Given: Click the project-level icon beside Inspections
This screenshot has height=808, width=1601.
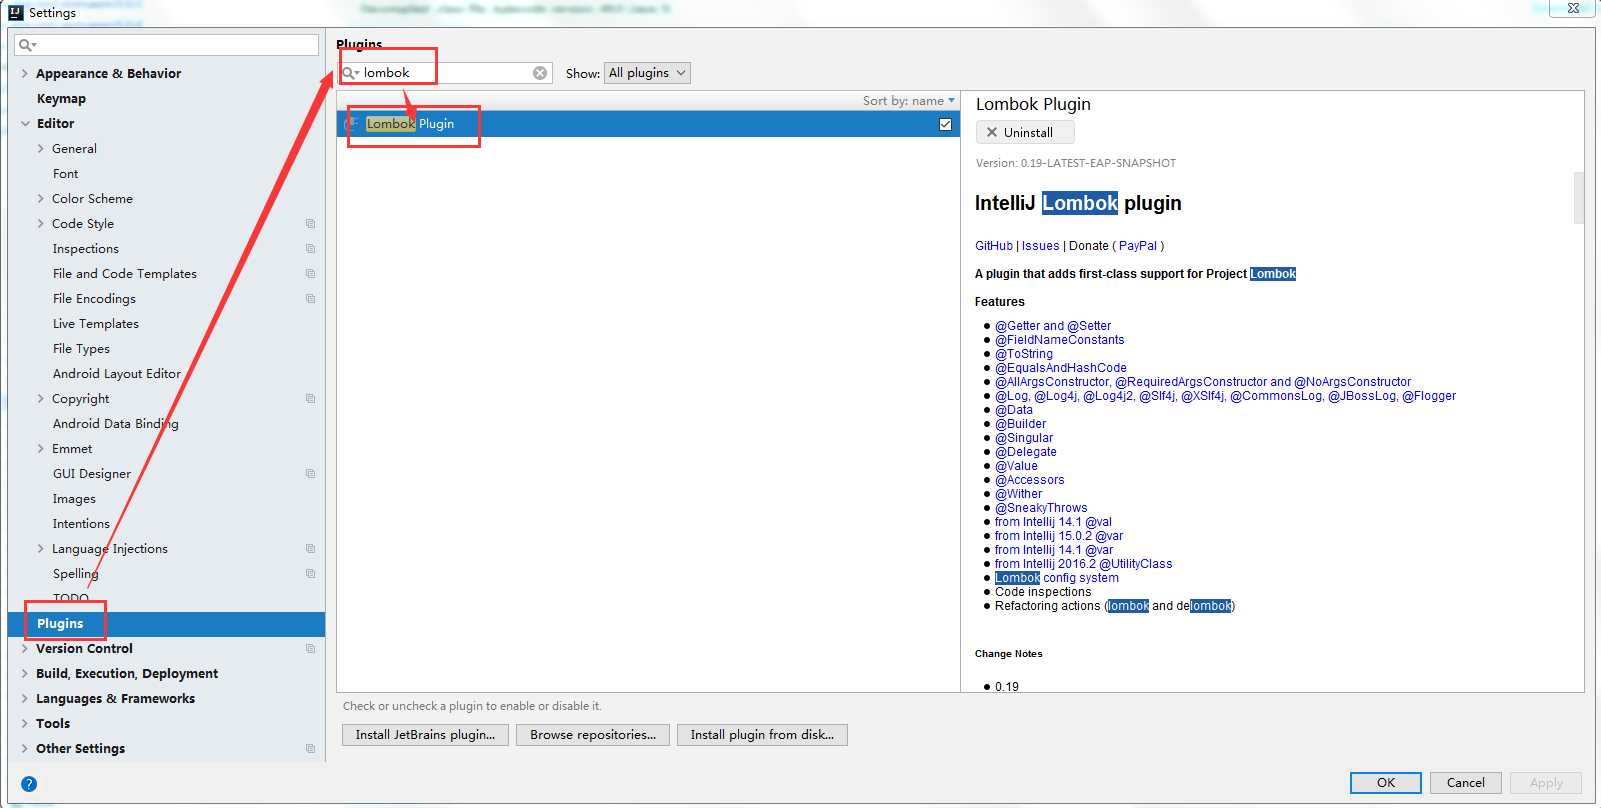Looking at the screenshot, I should (310, 249).
